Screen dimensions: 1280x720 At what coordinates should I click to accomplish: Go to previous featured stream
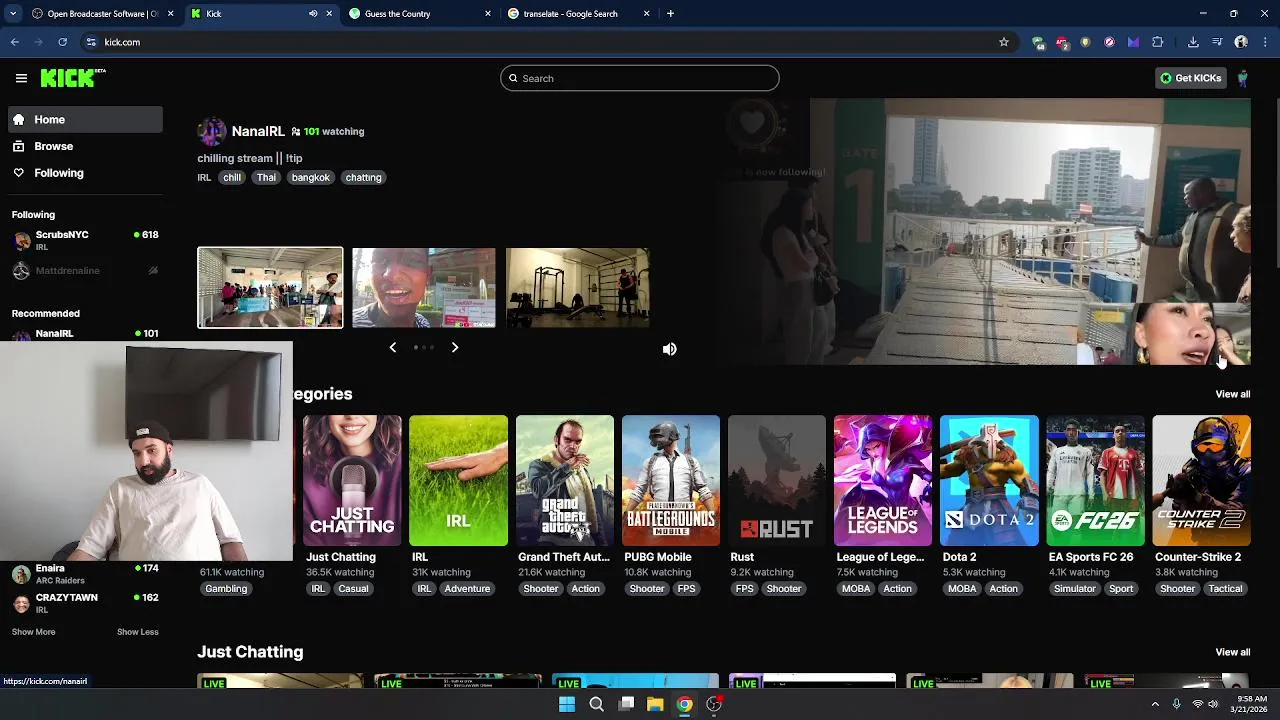coord(393,347)
